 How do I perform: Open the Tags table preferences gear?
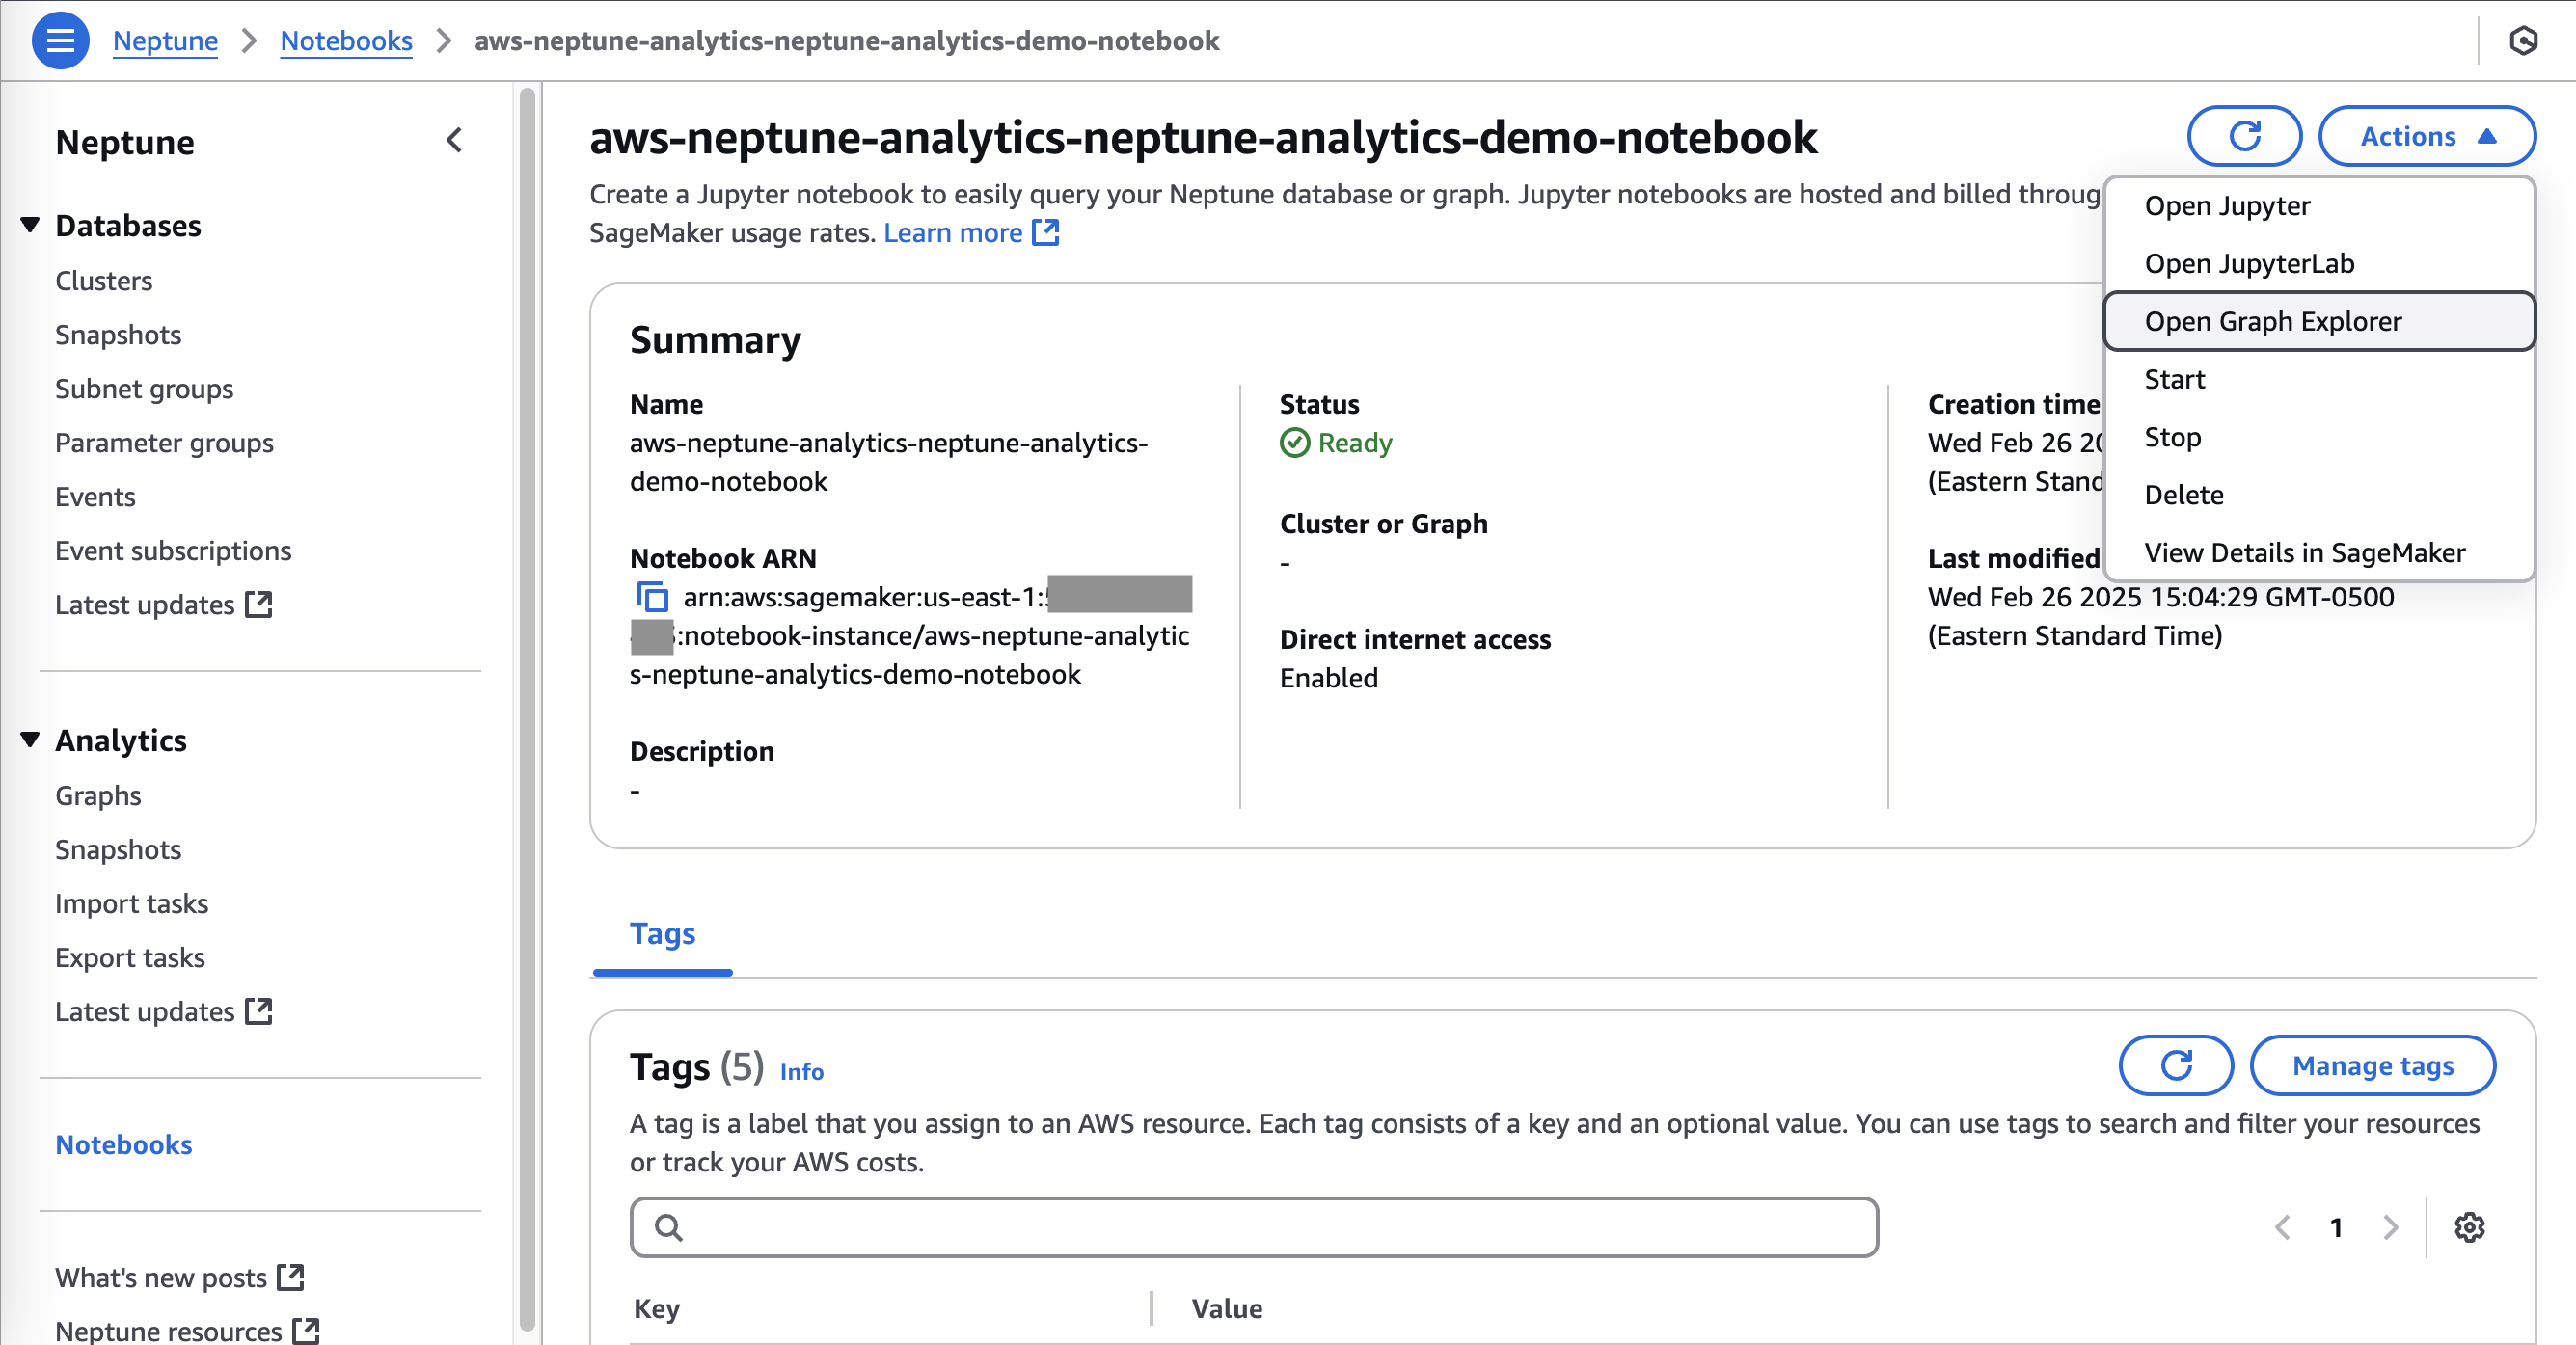click(x=2470, y=1228)
